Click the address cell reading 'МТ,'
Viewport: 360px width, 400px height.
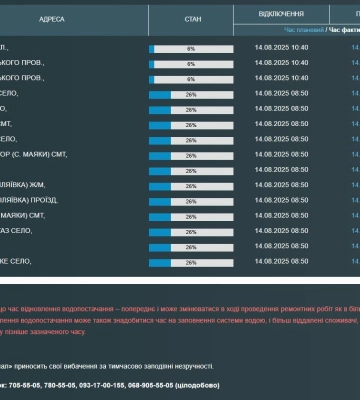(6, 124)
